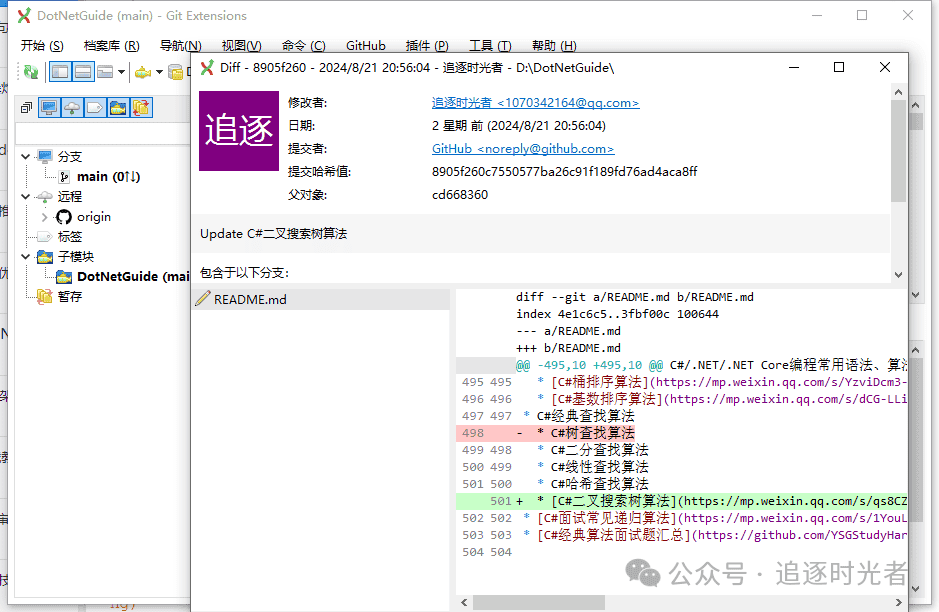
Task: Open the layout options dropdown arrow
Action: pos(120,72)
